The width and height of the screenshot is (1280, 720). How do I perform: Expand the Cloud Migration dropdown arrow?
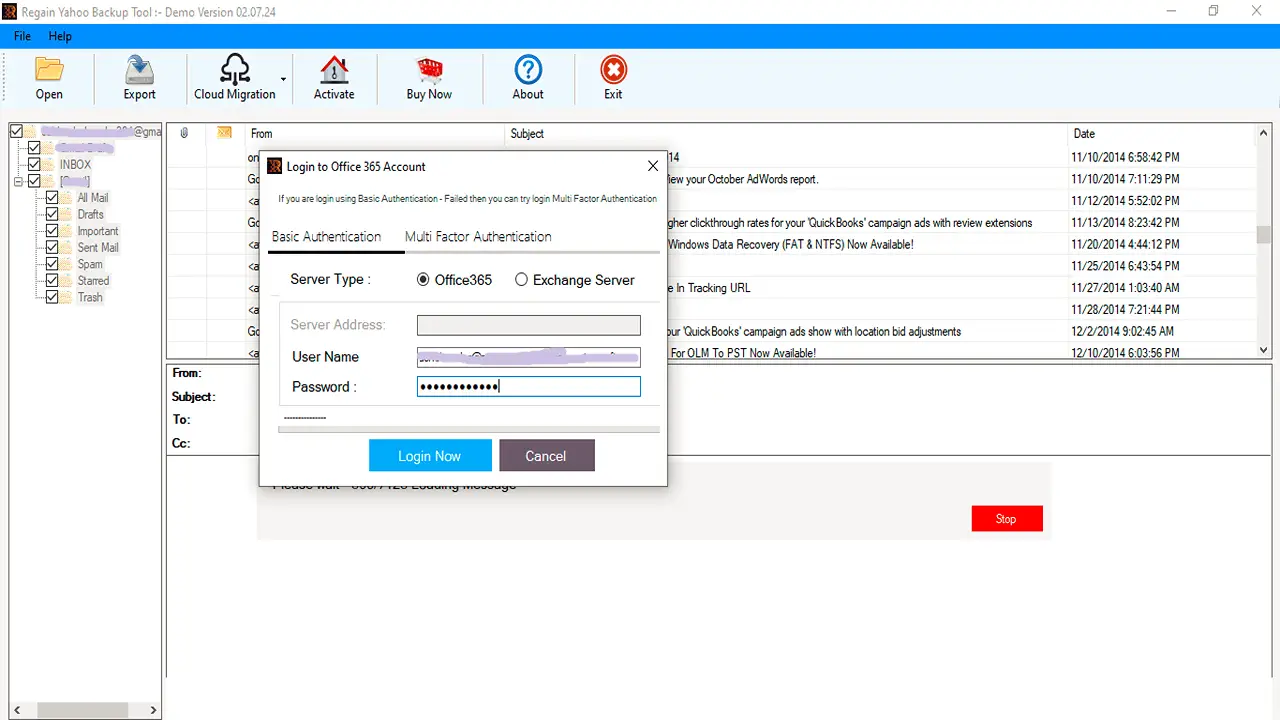[284, 79]
